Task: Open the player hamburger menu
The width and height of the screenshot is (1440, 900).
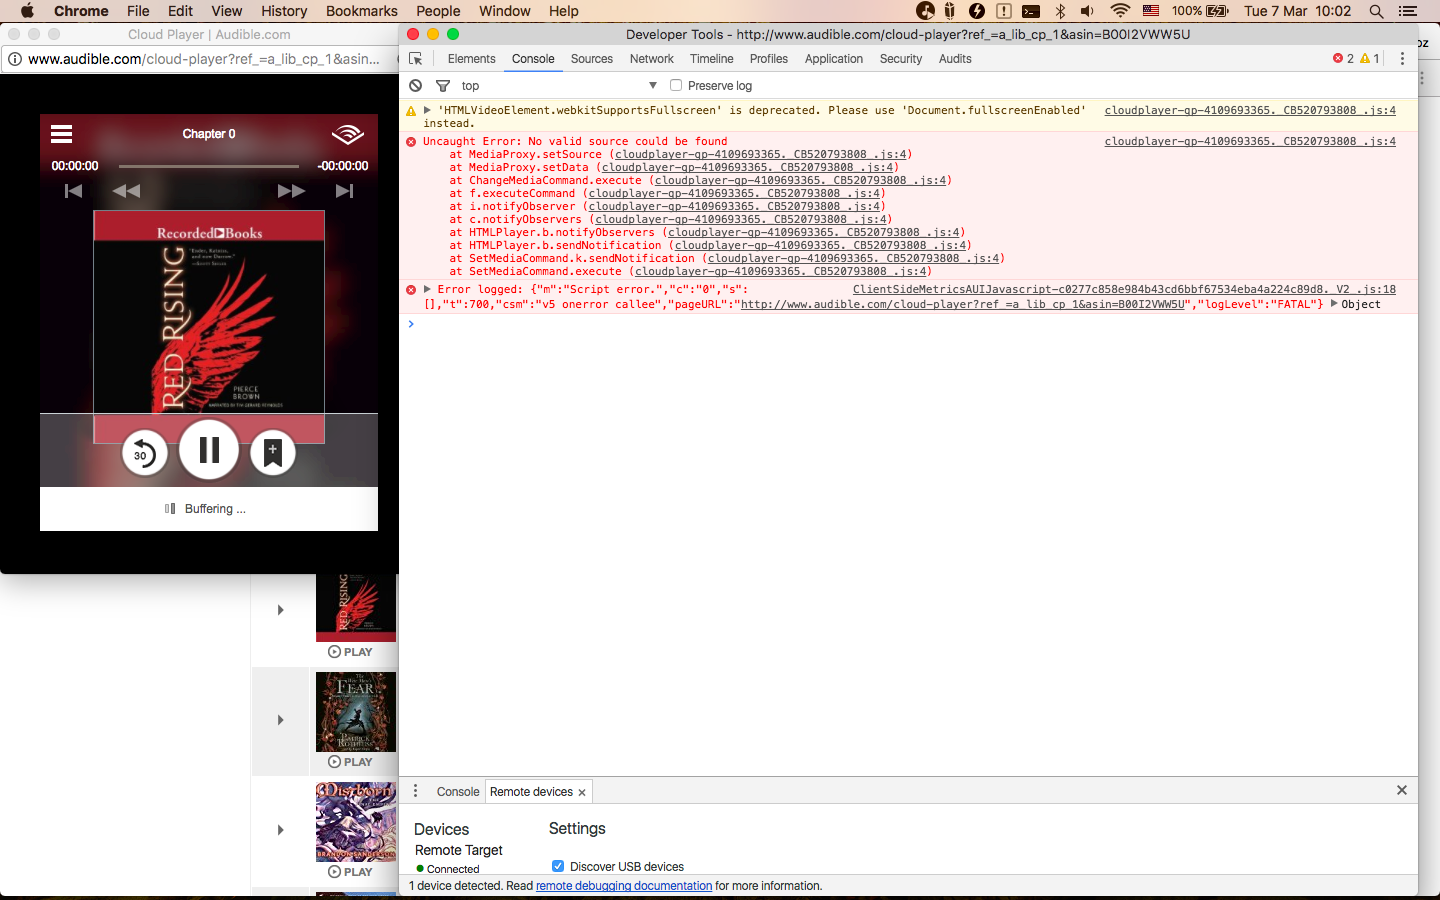Action: point(61,134)
